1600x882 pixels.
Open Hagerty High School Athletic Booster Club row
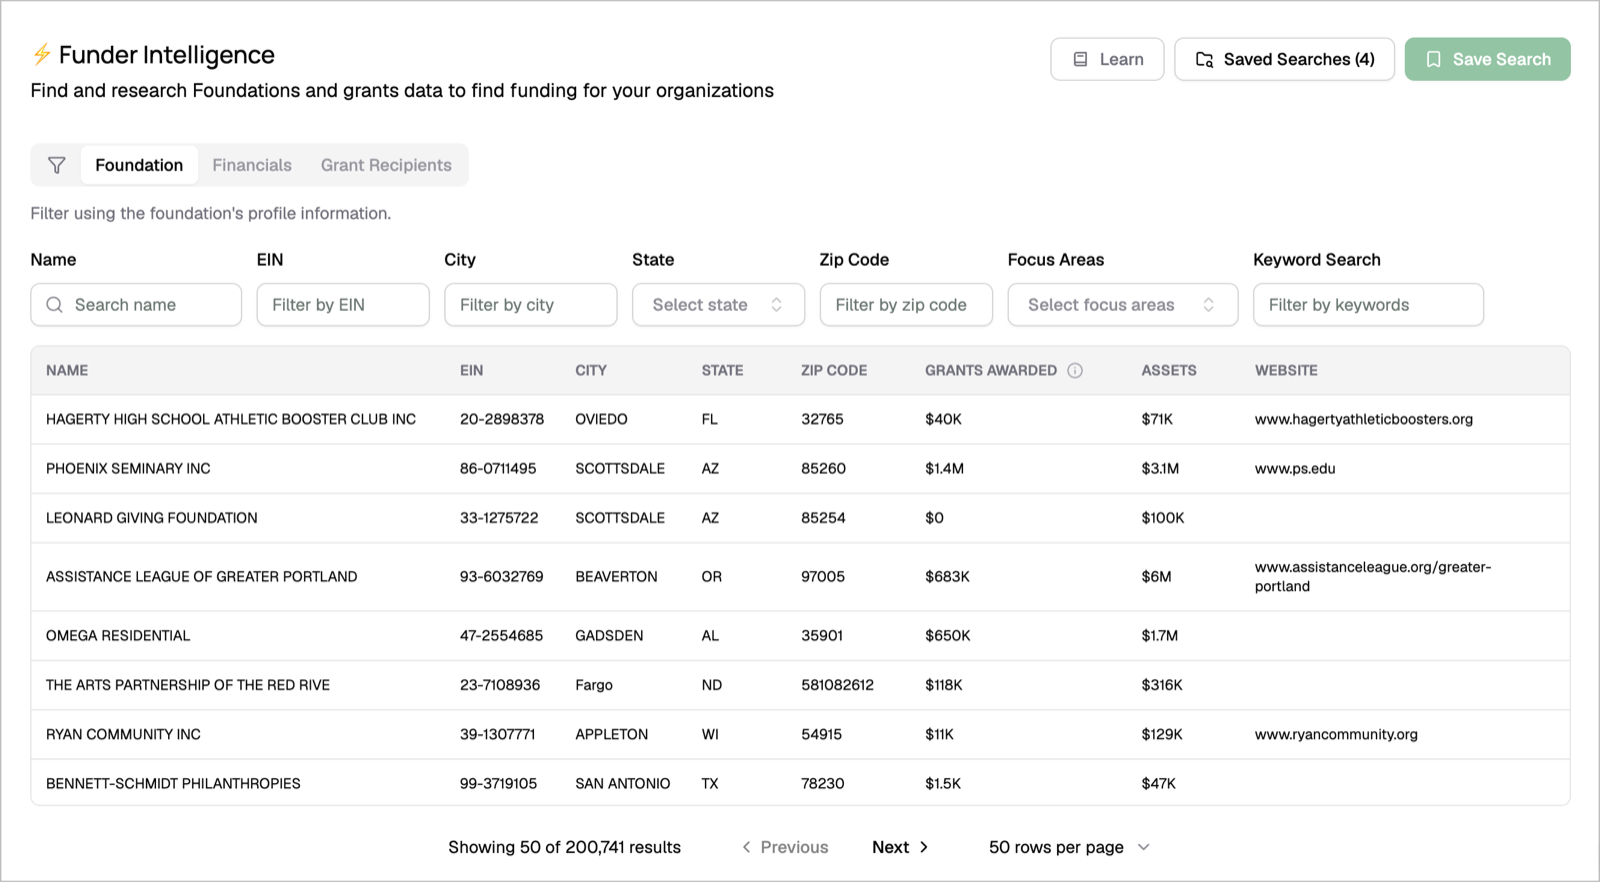pyautogui.click(x=800, y=419)
